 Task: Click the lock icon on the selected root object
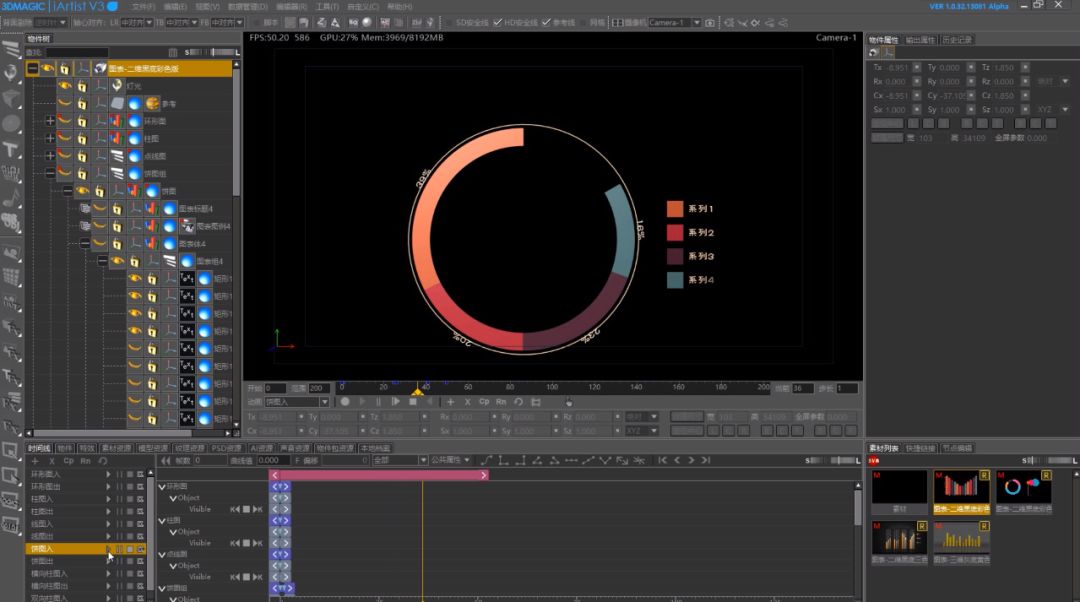65,68
